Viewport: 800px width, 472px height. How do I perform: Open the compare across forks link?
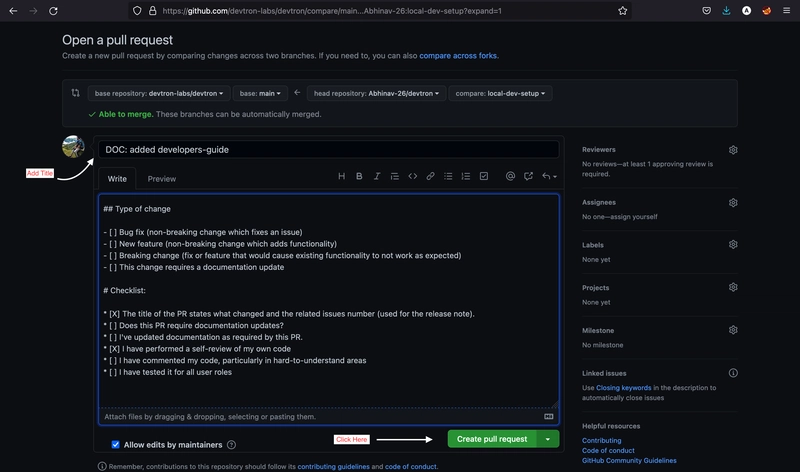coord(458,56)
